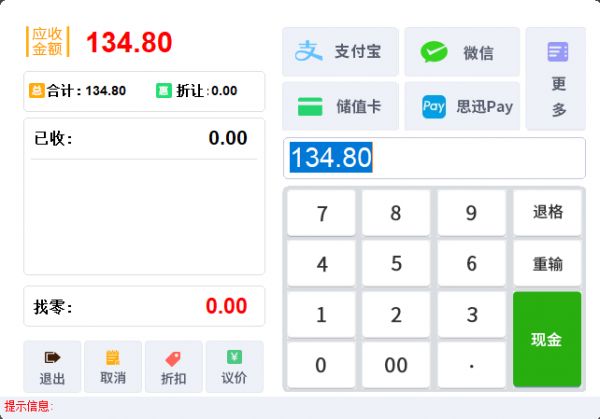
Task: Tap digit 9 on keypad
Action: click(471, 212)
